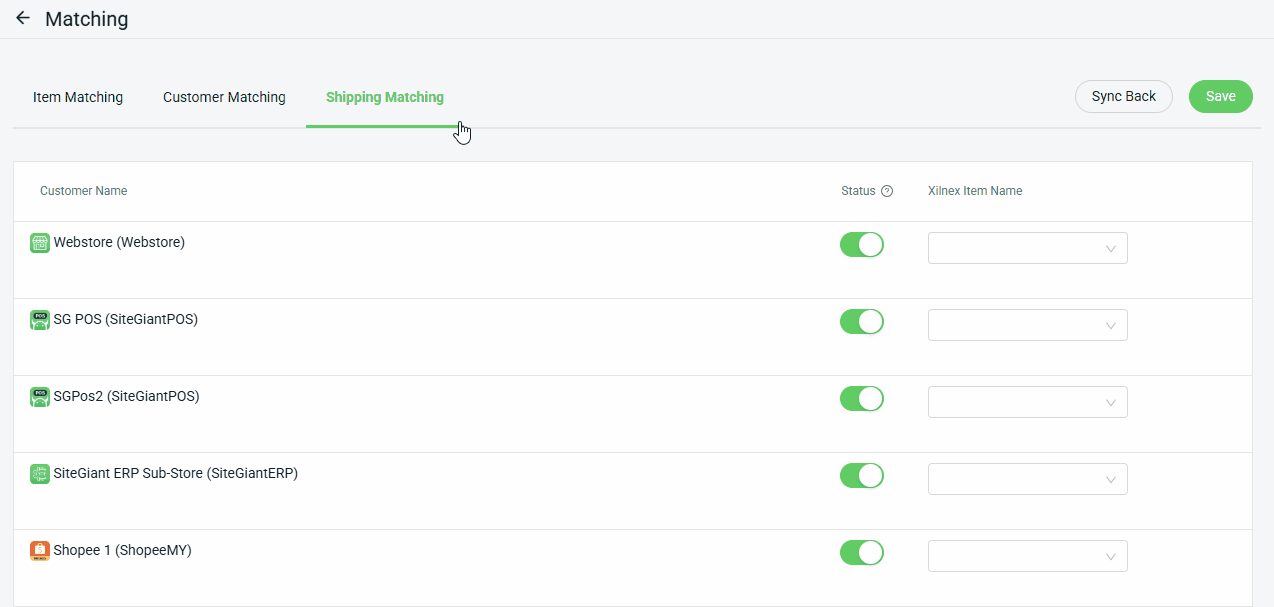The height and width of the screenshot is (607, 1274).
Task: Toggle the Shopee 1 status switch
Action: coord(861,553)
